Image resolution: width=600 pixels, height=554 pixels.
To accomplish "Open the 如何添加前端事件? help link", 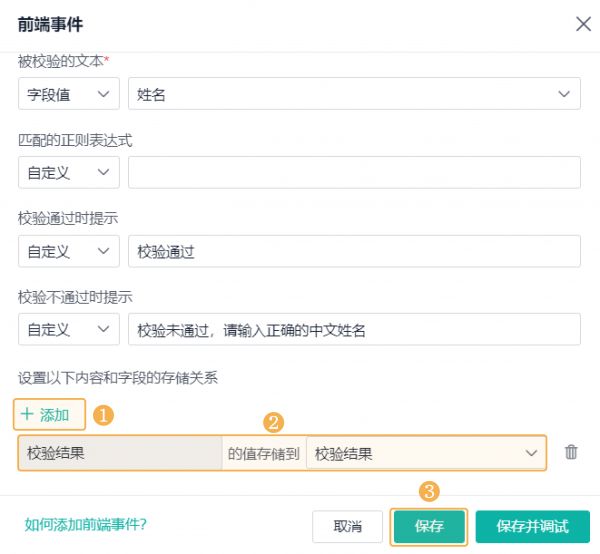I will (x=85, y=524).
